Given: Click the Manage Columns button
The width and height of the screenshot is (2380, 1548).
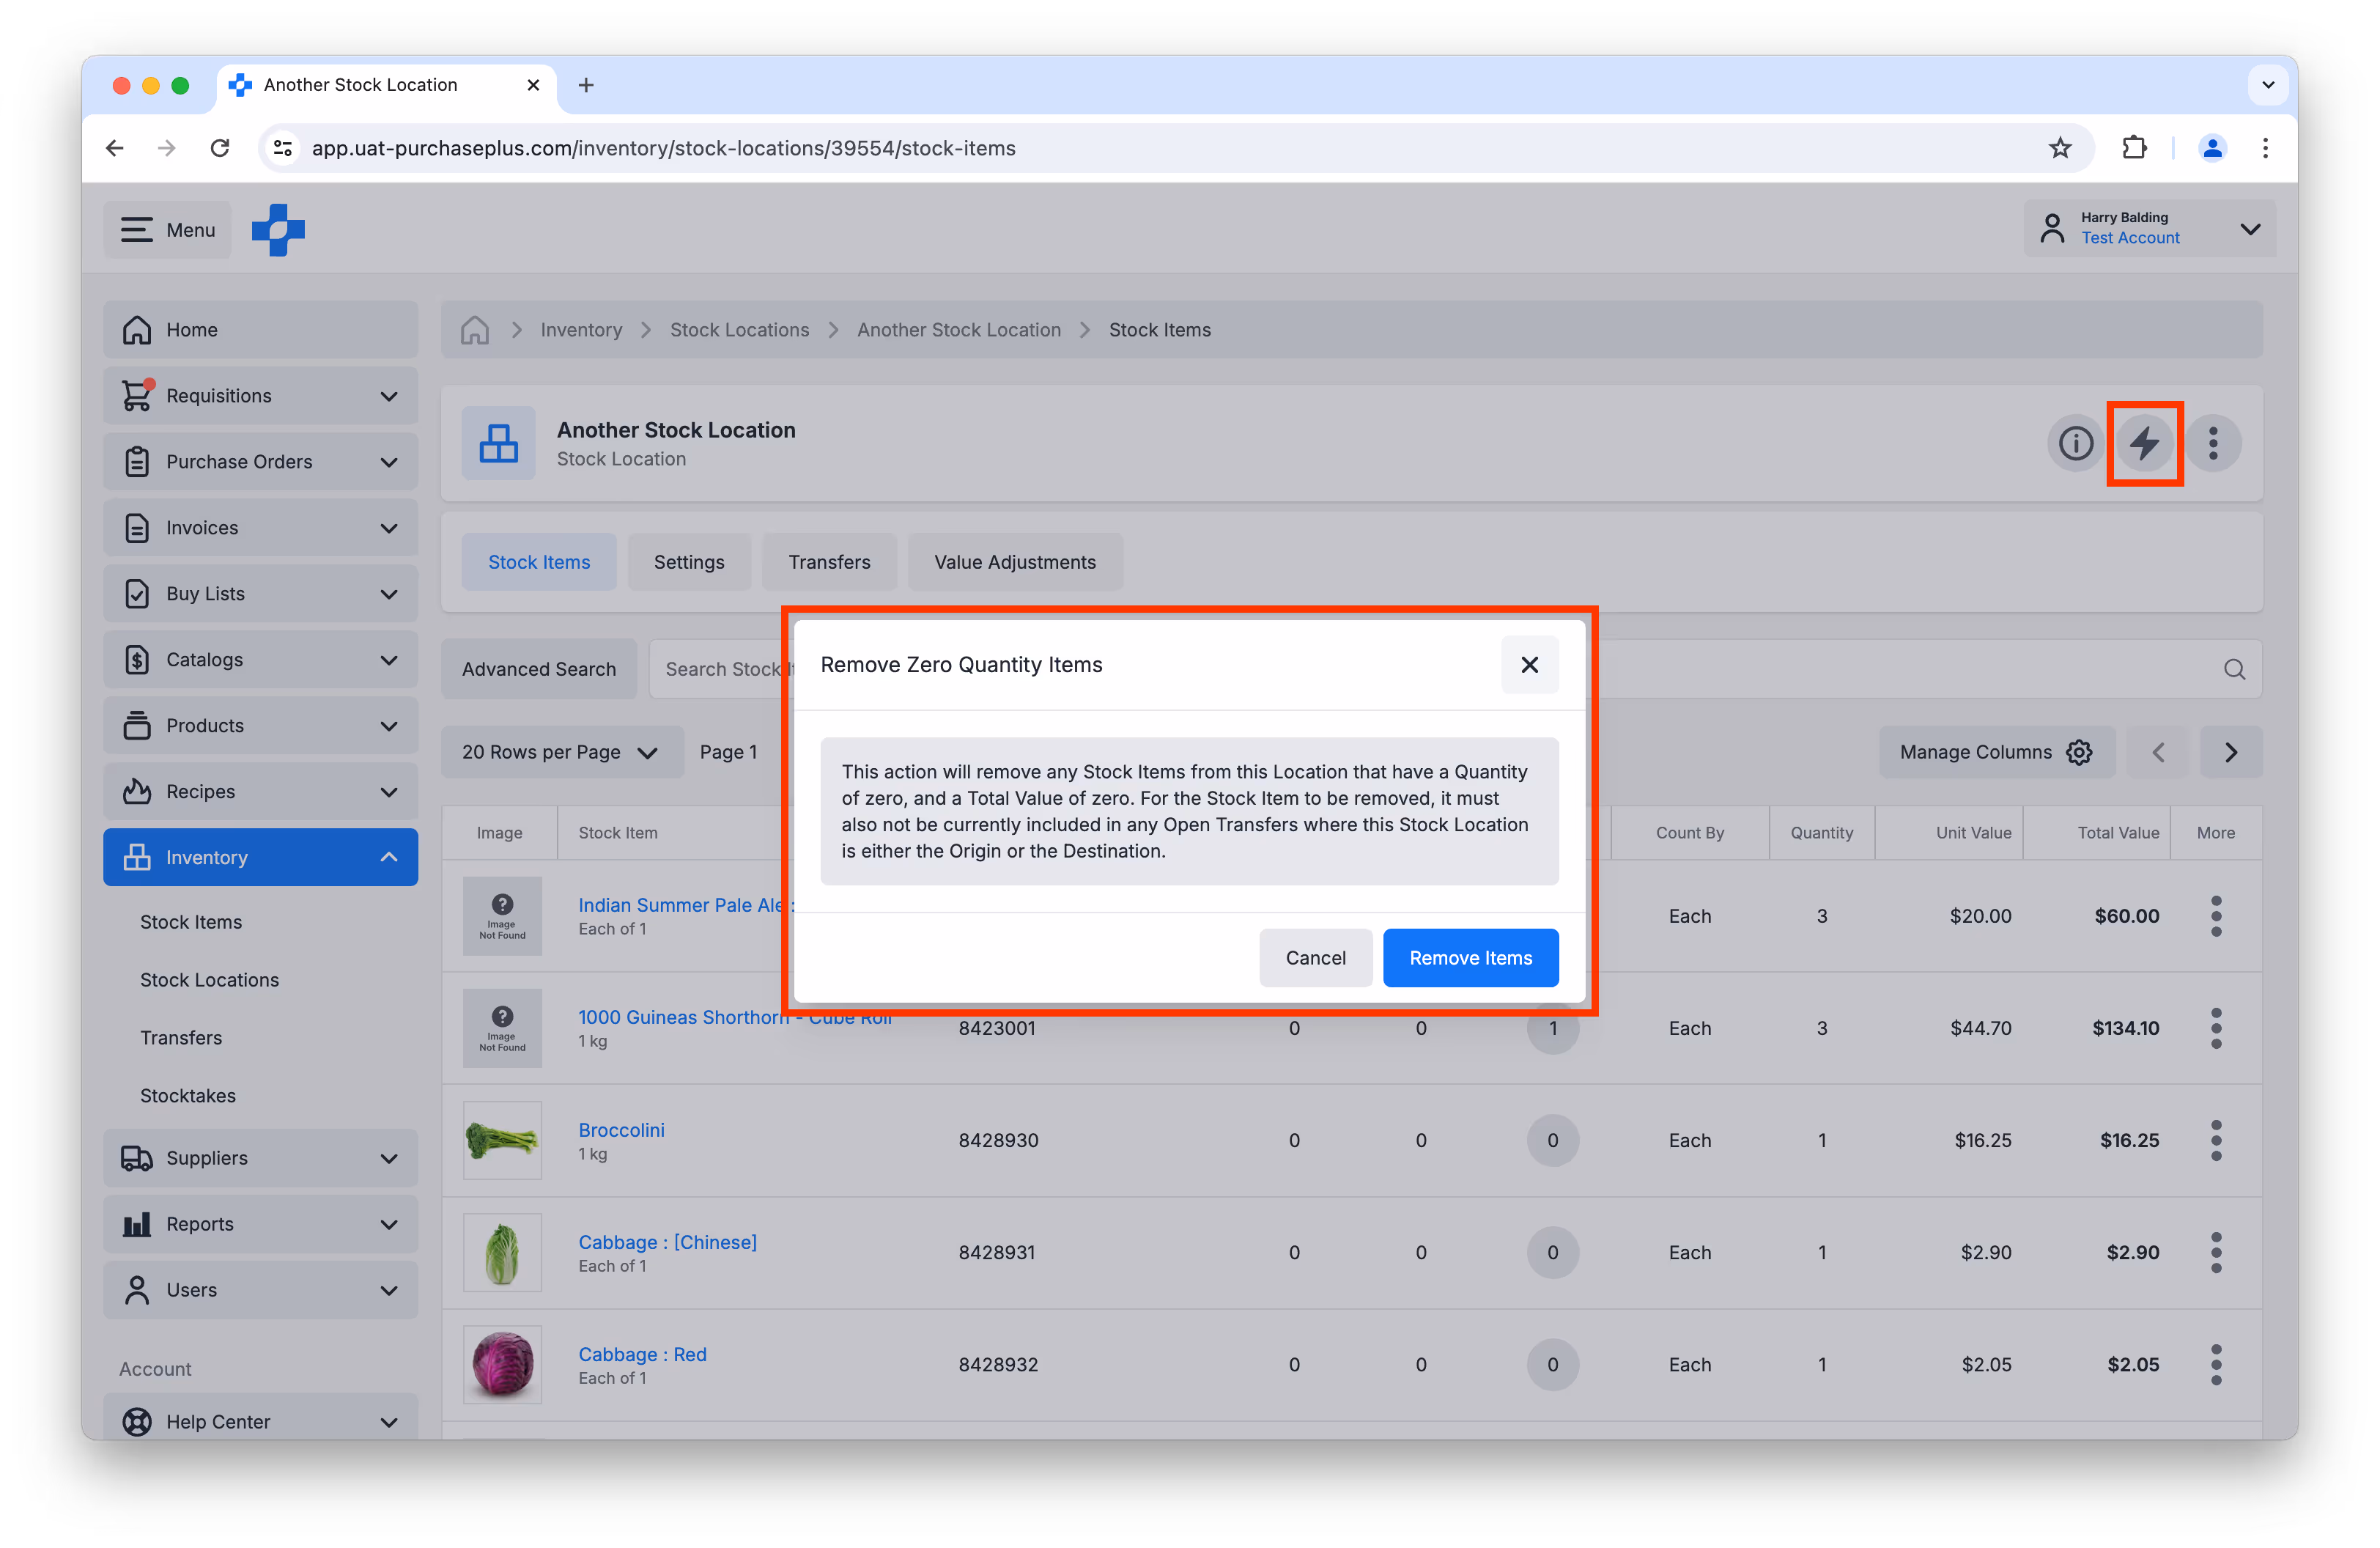Looking at the screenshot, I should tap(1995, 752).
